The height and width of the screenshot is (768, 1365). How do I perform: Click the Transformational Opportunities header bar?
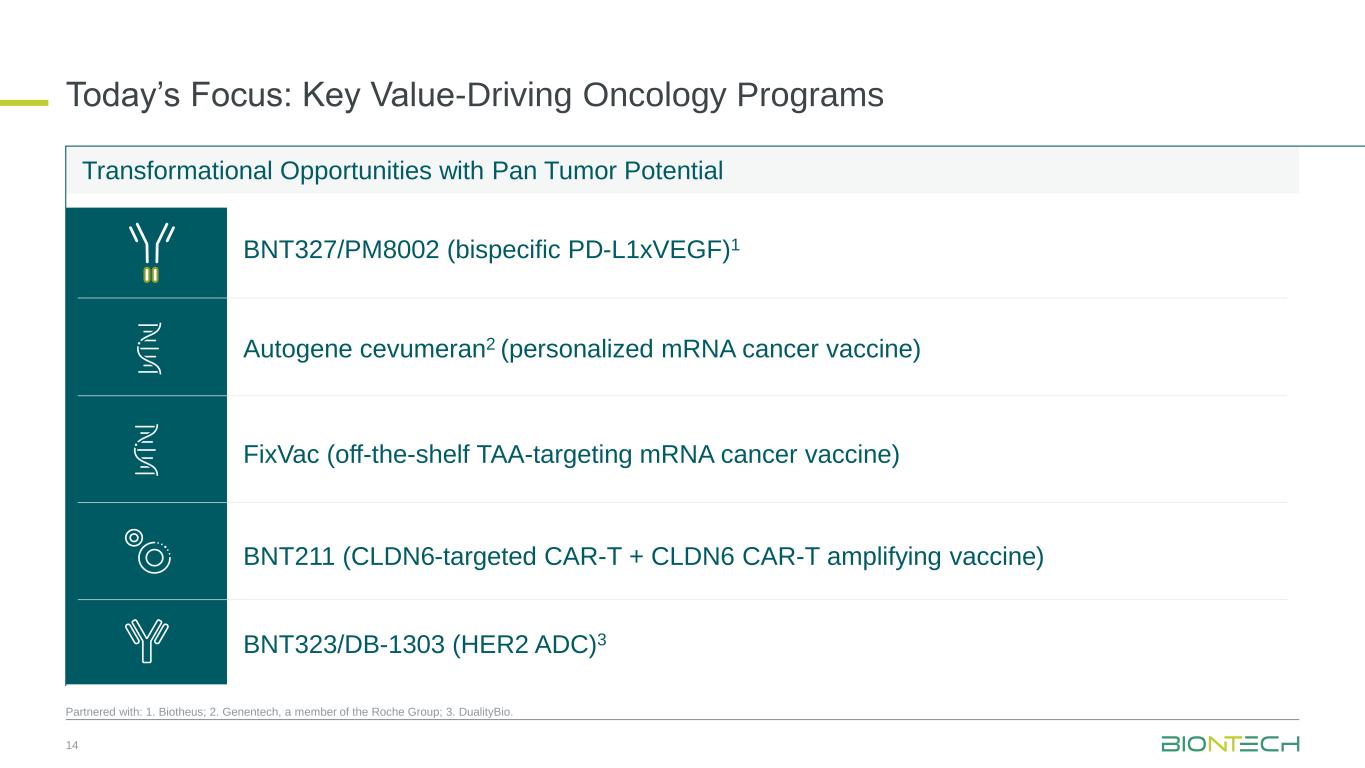pyautogui.click(x=680, y=171)
